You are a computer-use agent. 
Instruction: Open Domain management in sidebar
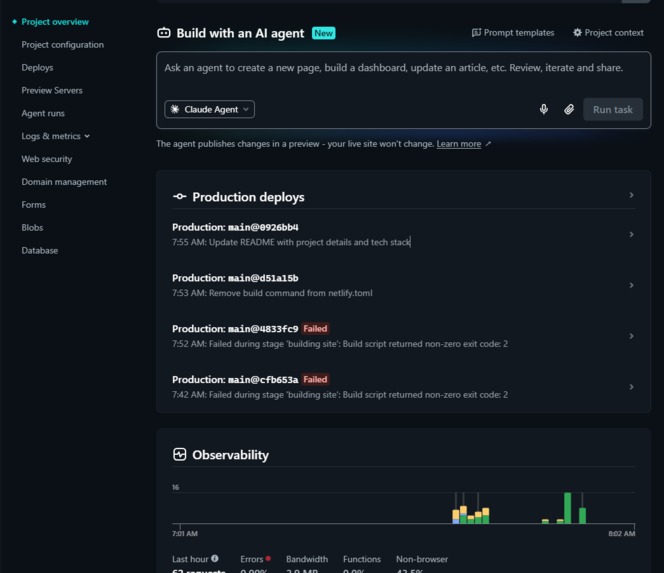[64, 182]
